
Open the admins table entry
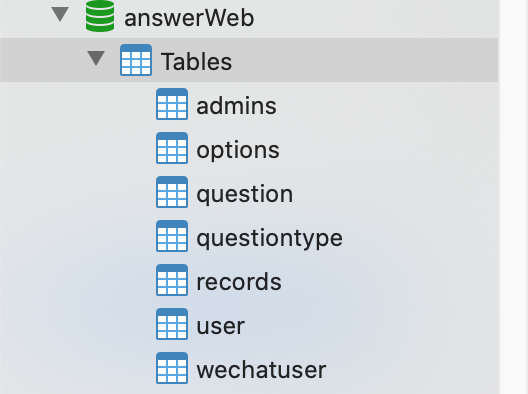point(236,106)
